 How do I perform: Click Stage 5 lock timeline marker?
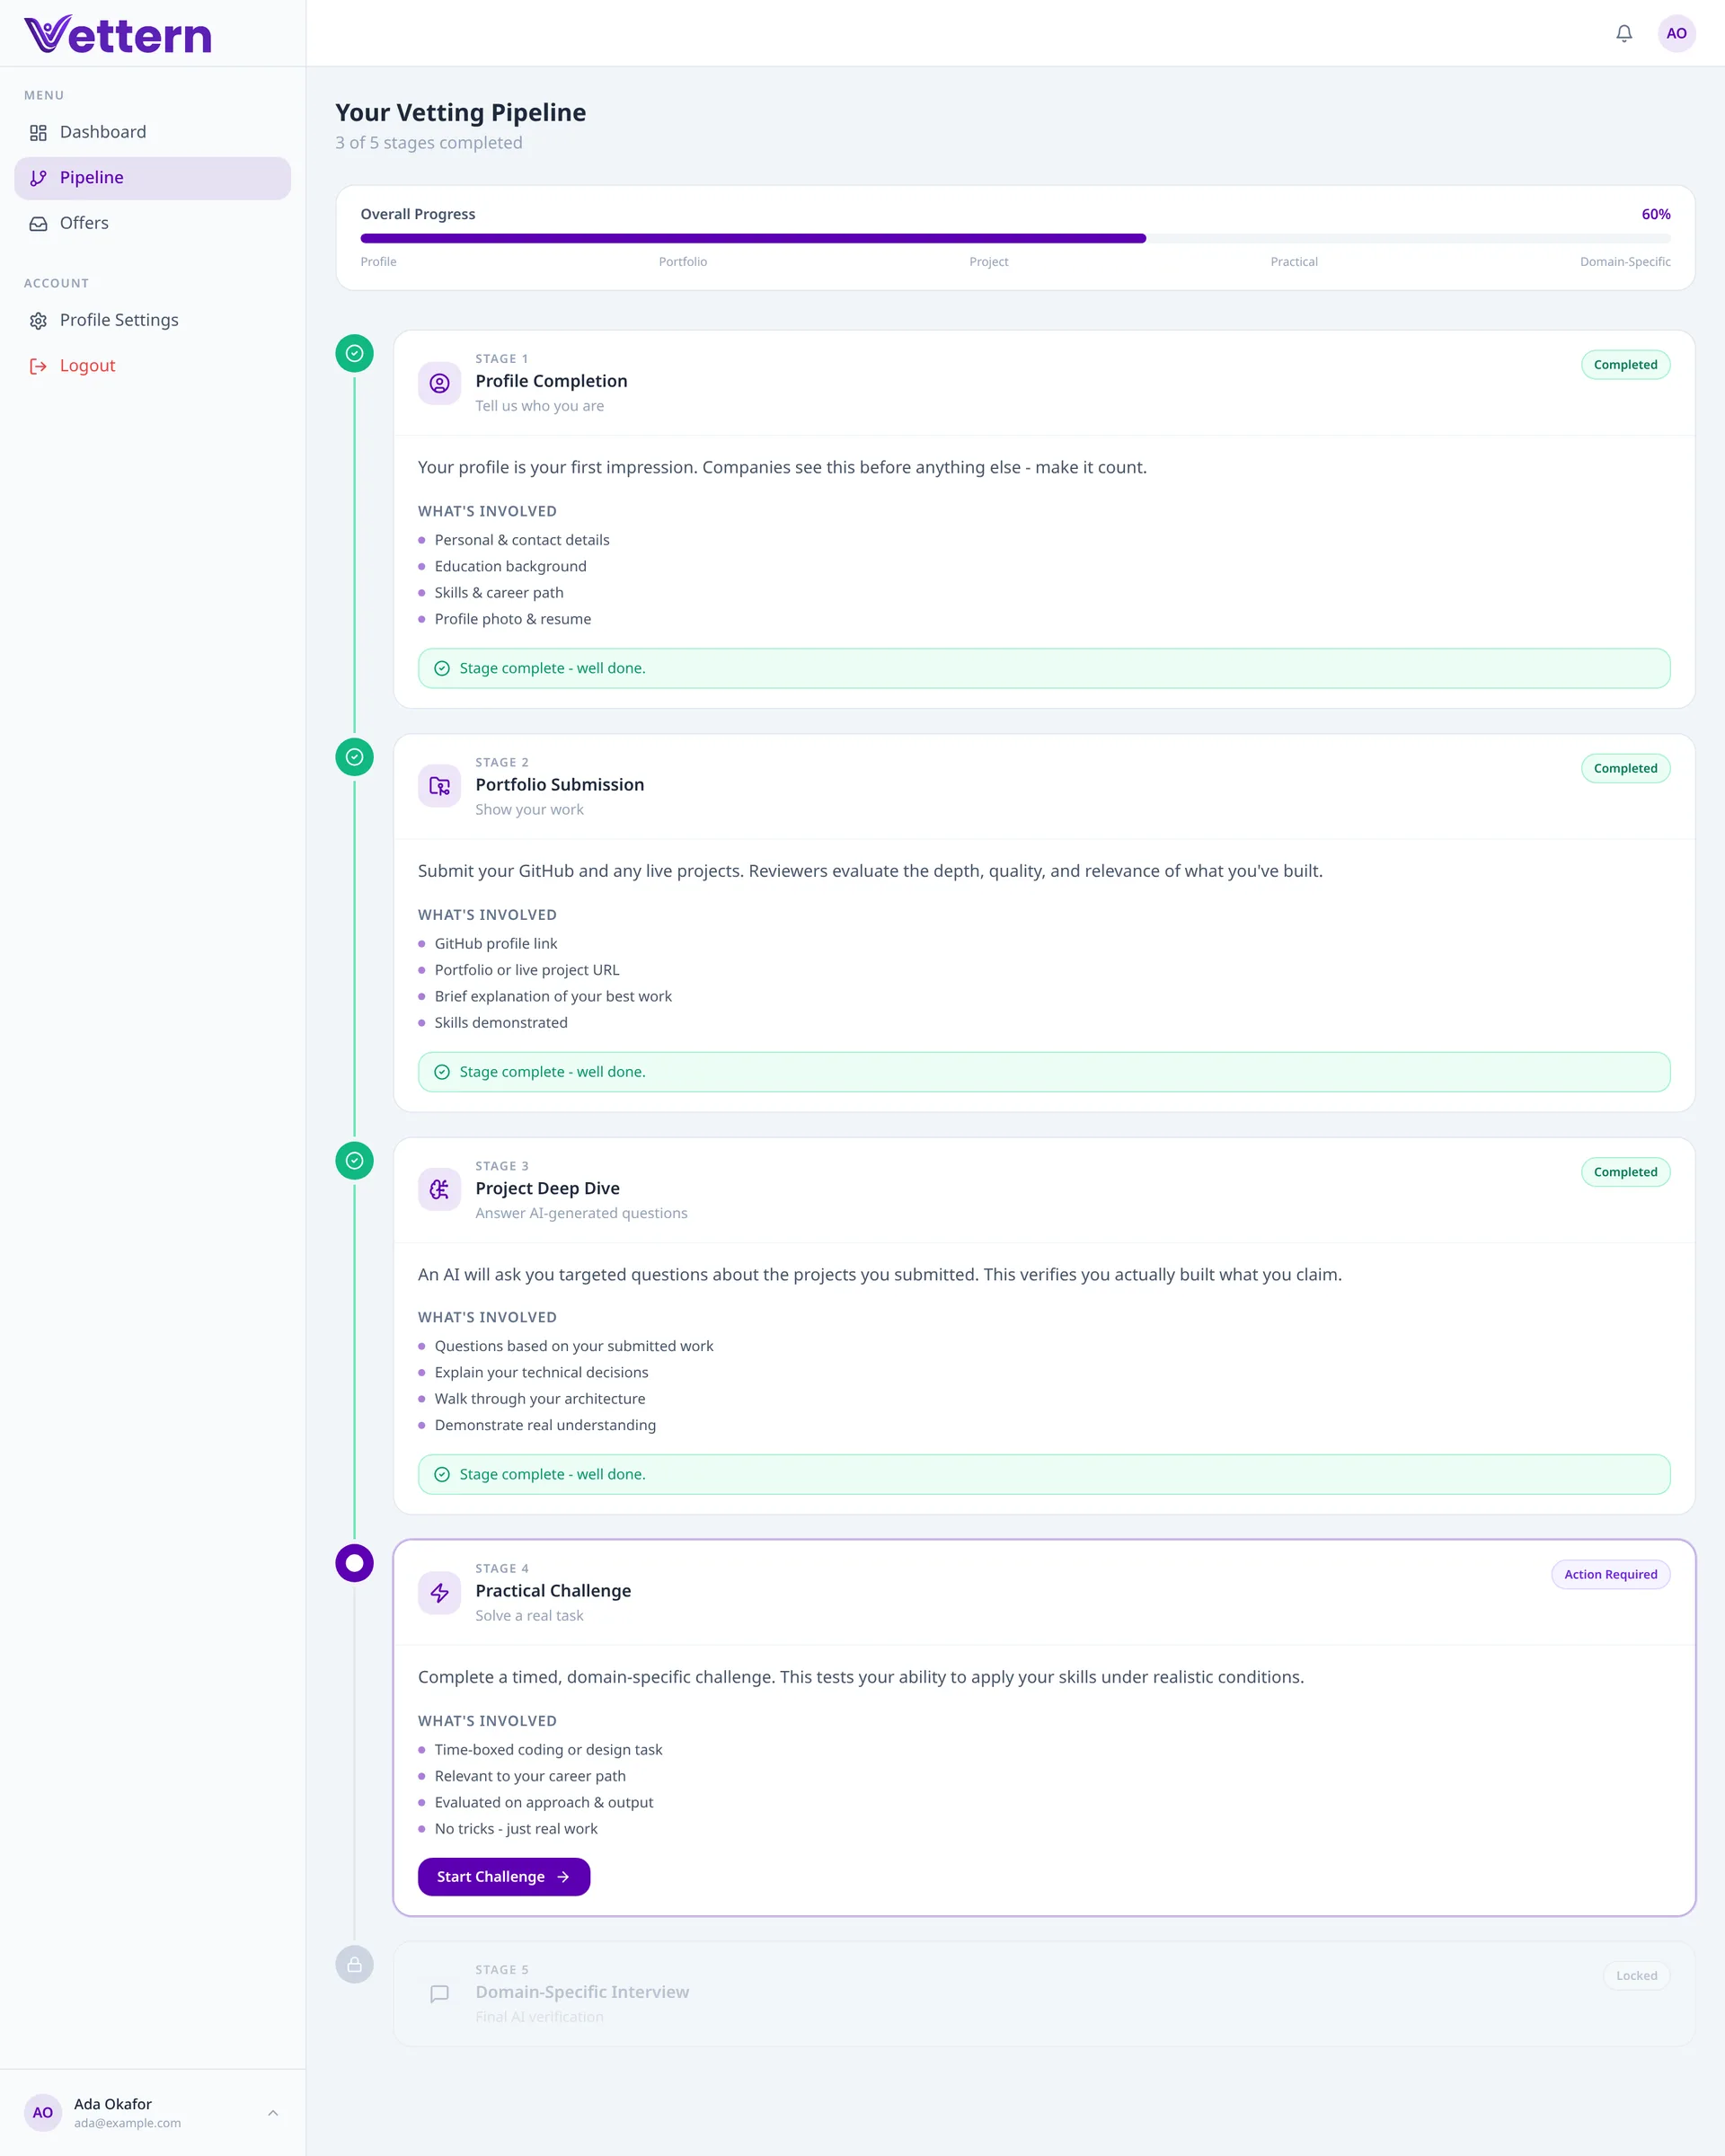point(354,1965)
